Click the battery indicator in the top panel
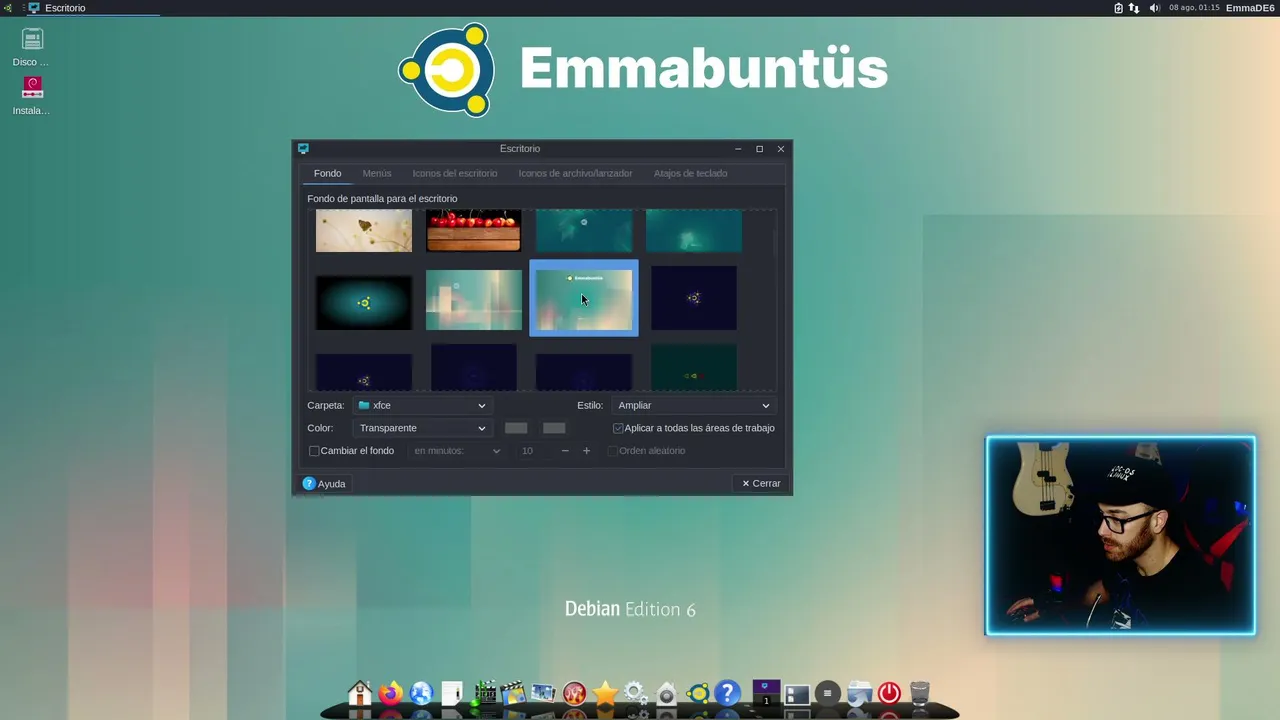 click(x=1119, y=8)
